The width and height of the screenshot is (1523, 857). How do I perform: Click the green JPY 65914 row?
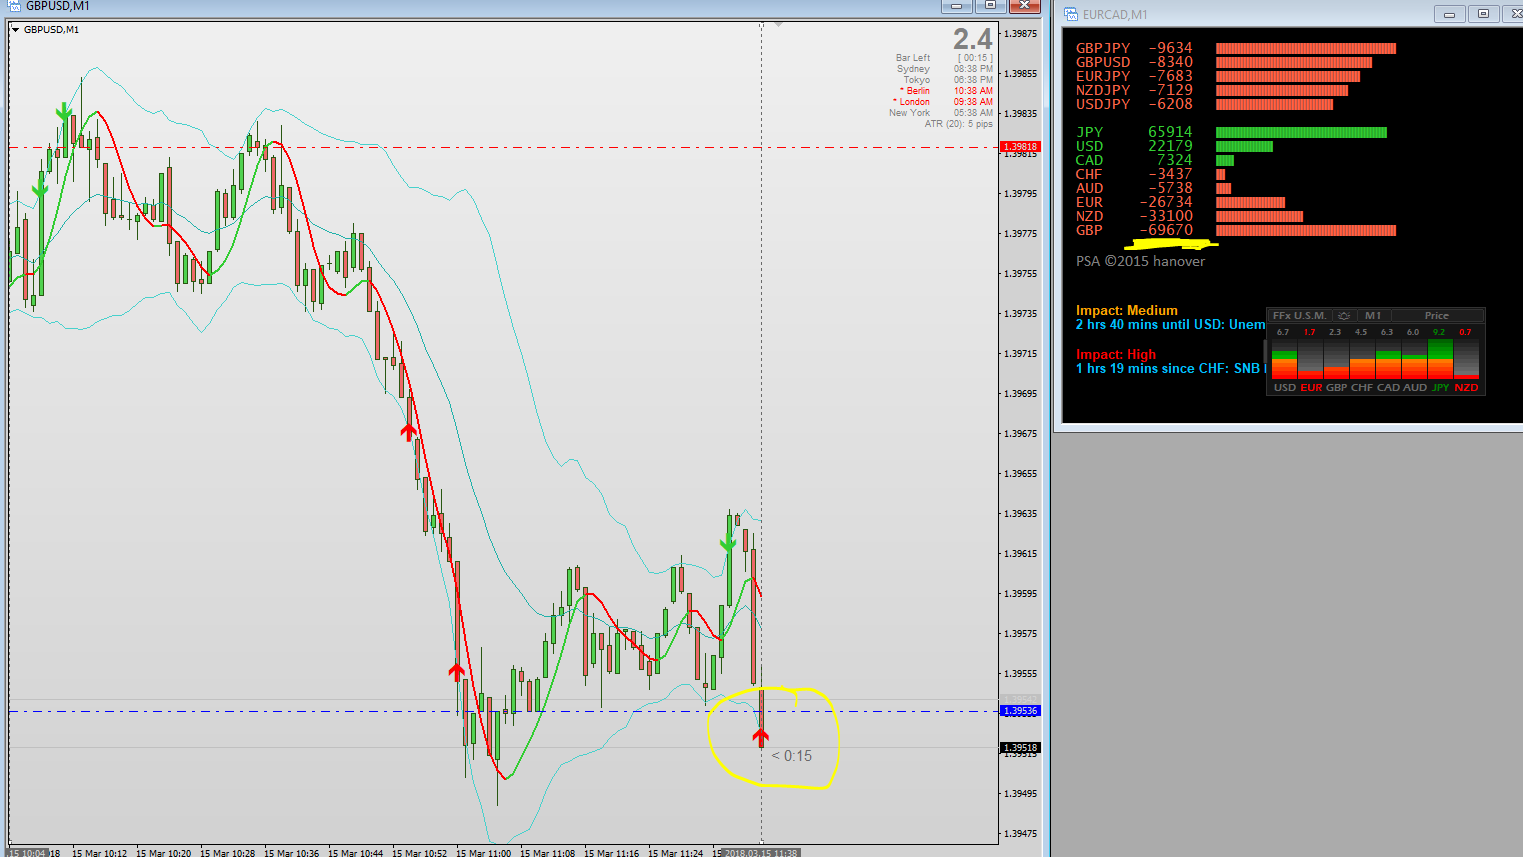pyautogui.click(x=1231, y=132)
